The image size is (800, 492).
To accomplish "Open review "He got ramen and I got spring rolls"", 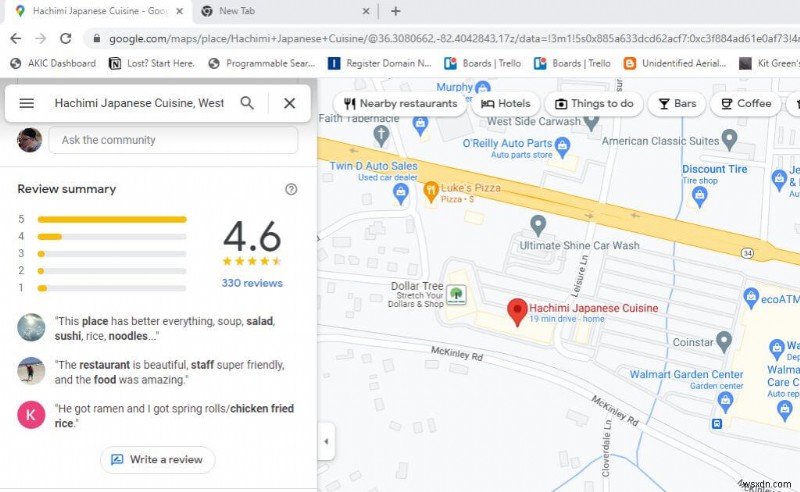I will coord(174,415).
